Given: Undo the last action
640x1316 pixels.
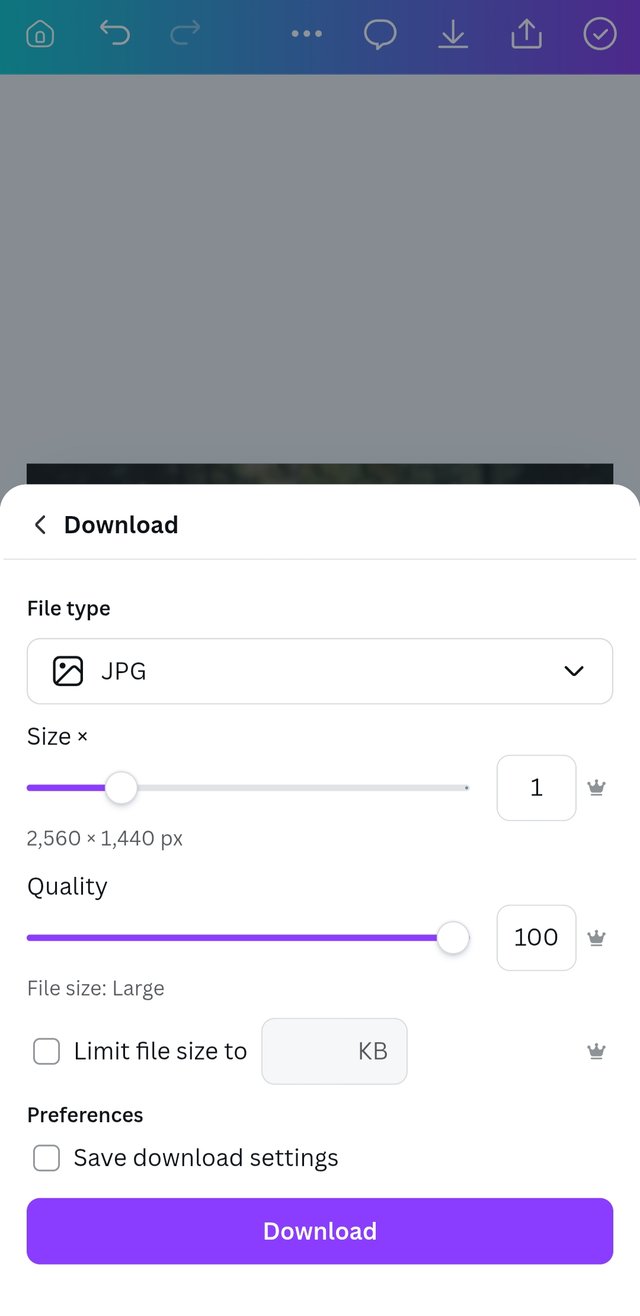Looking at the screenshot, I should pos(115,34).
